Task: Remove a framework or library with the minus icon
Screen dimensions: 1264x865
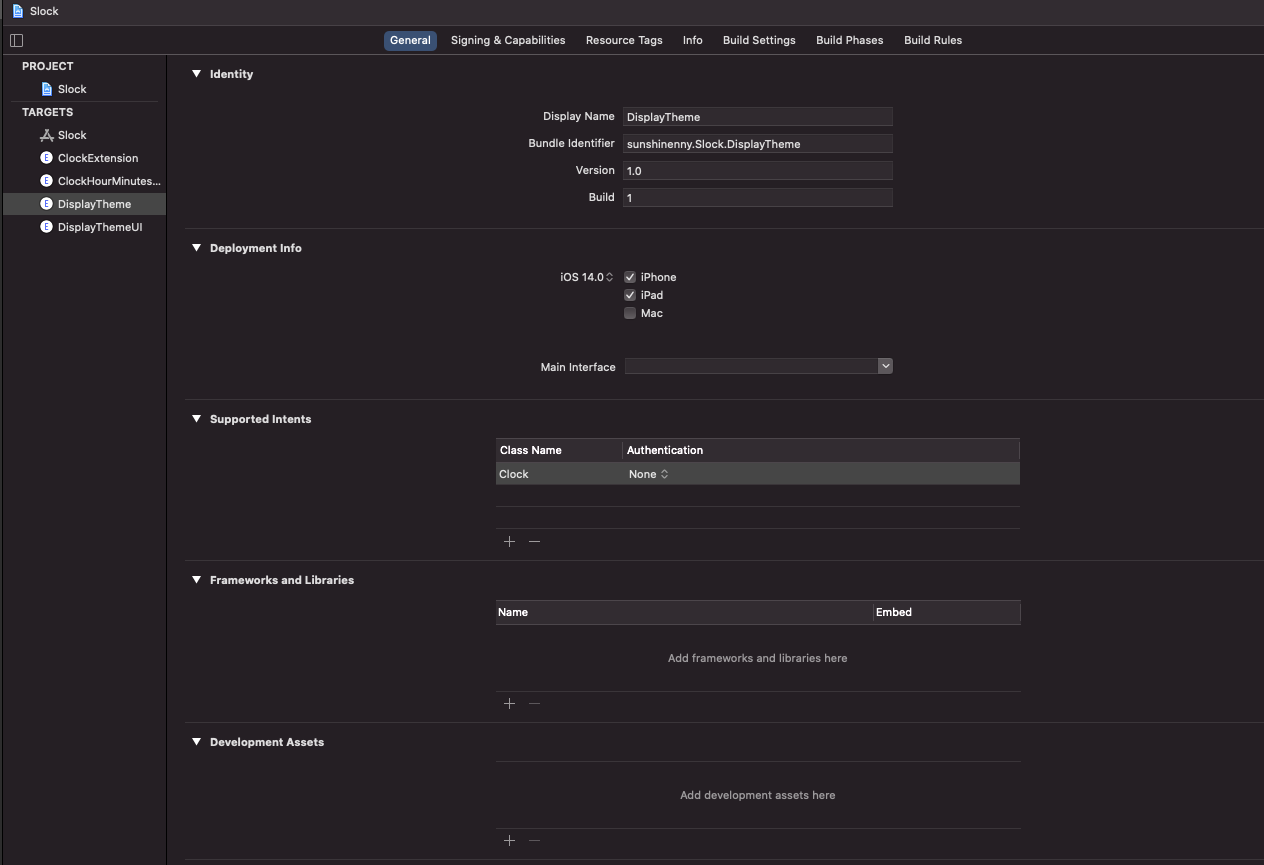Action: pyautogui.click(x=534, y=703)
